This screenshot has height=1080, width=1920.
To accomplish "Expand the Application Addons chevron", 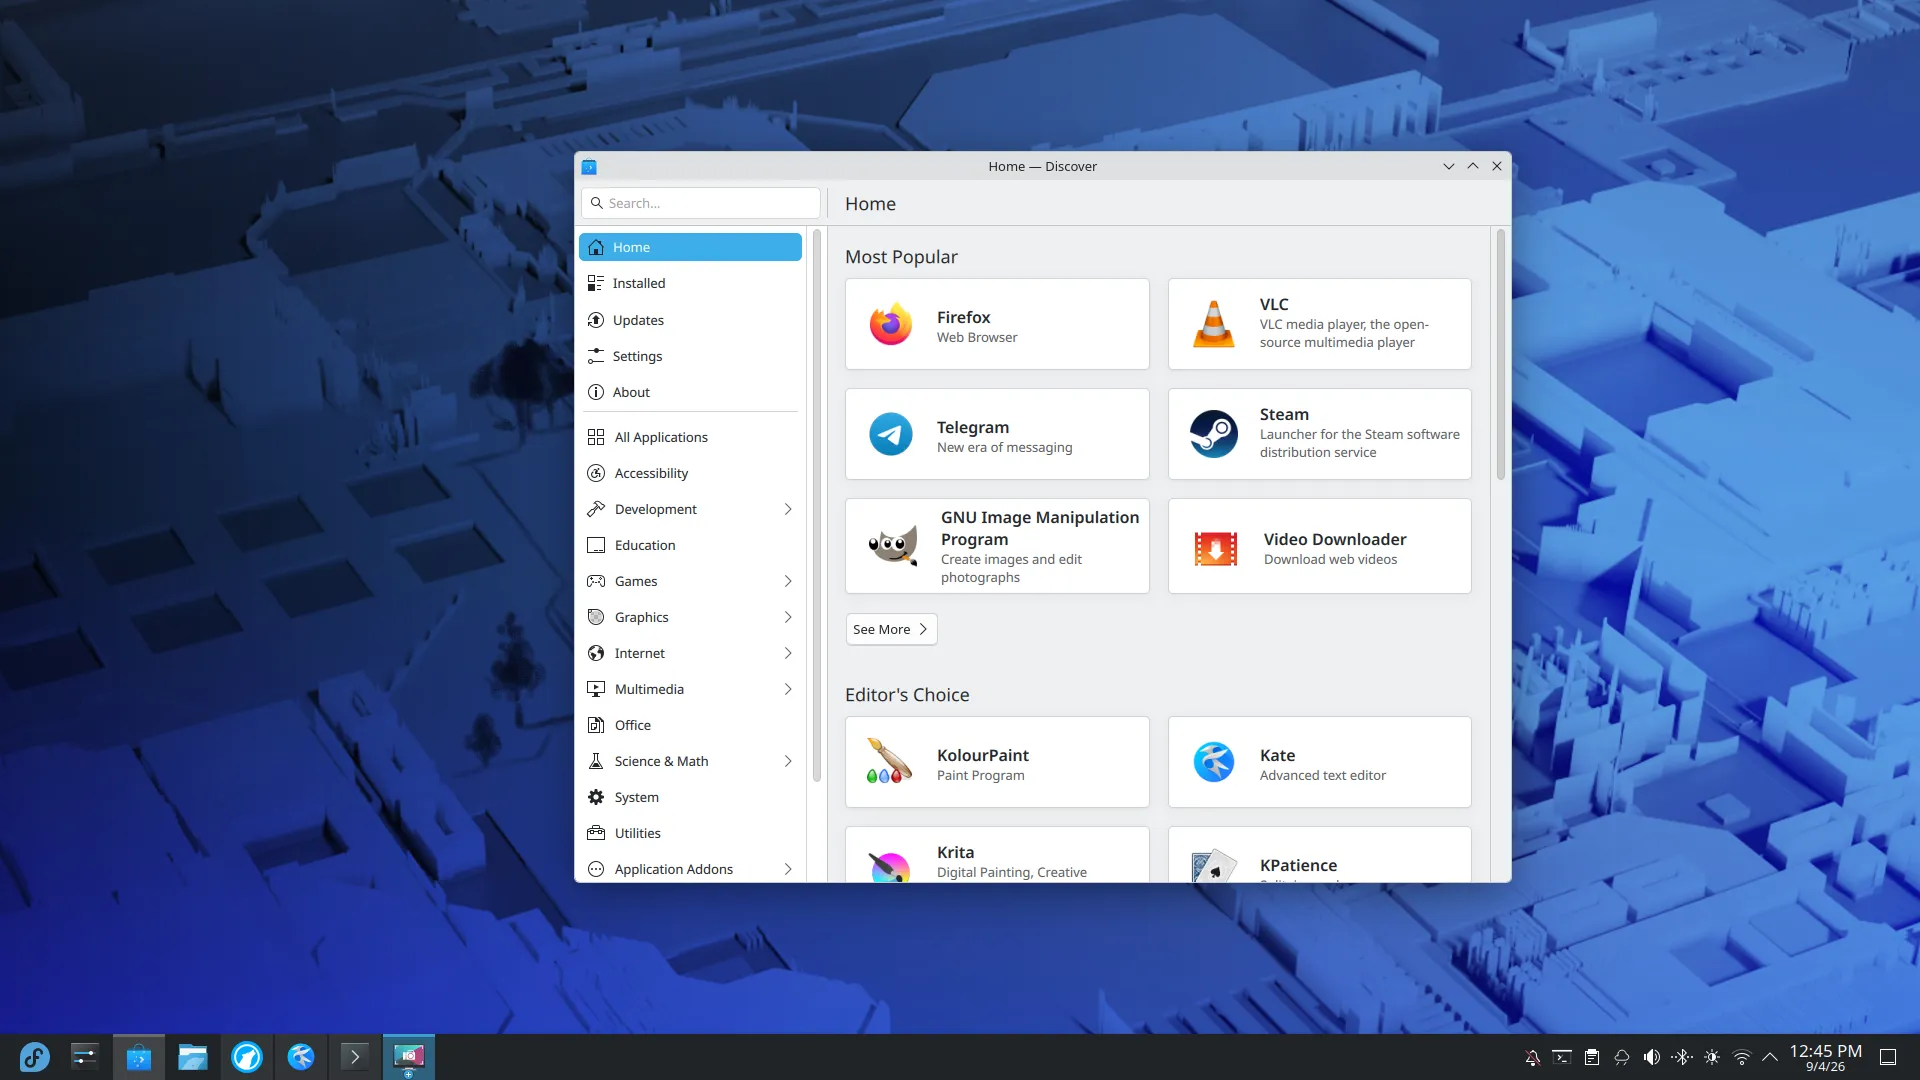I will point(788,869).
